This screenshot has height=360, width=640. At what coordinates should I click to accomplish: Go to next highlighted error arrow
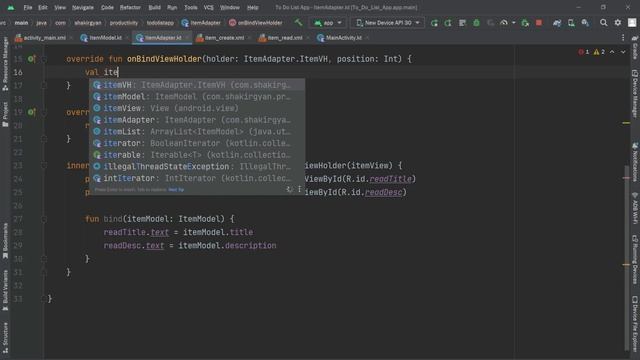coord(623,52)
